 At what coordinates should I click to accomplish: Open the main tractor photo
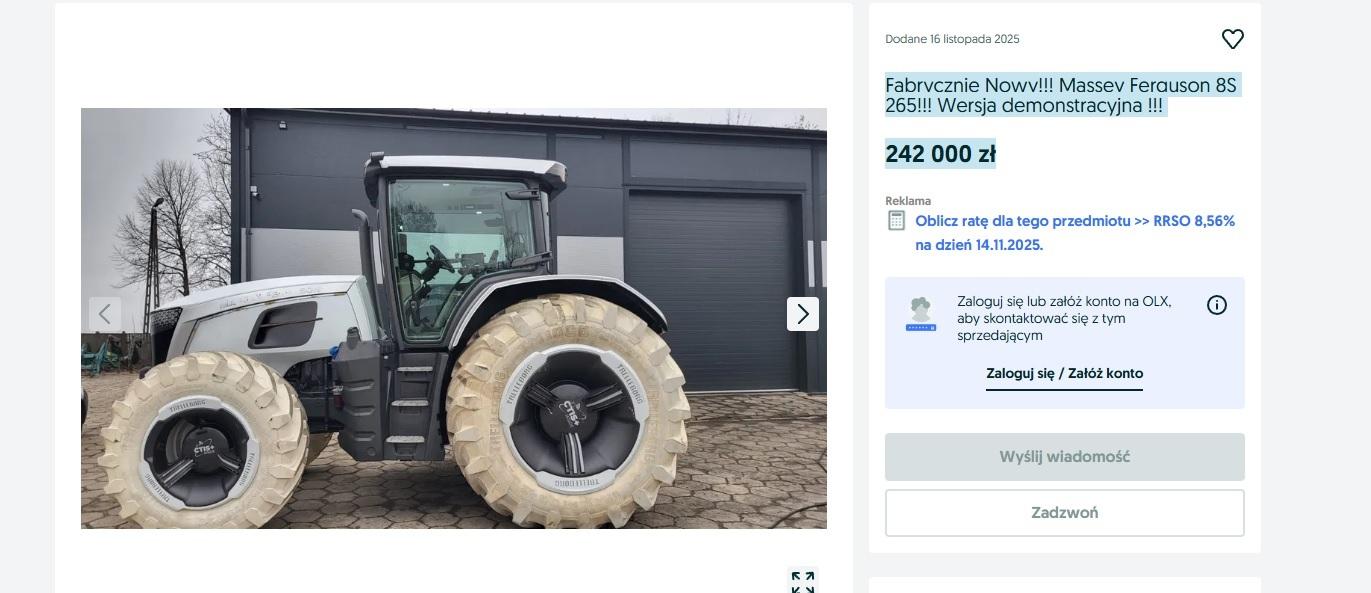click(454, 318)
